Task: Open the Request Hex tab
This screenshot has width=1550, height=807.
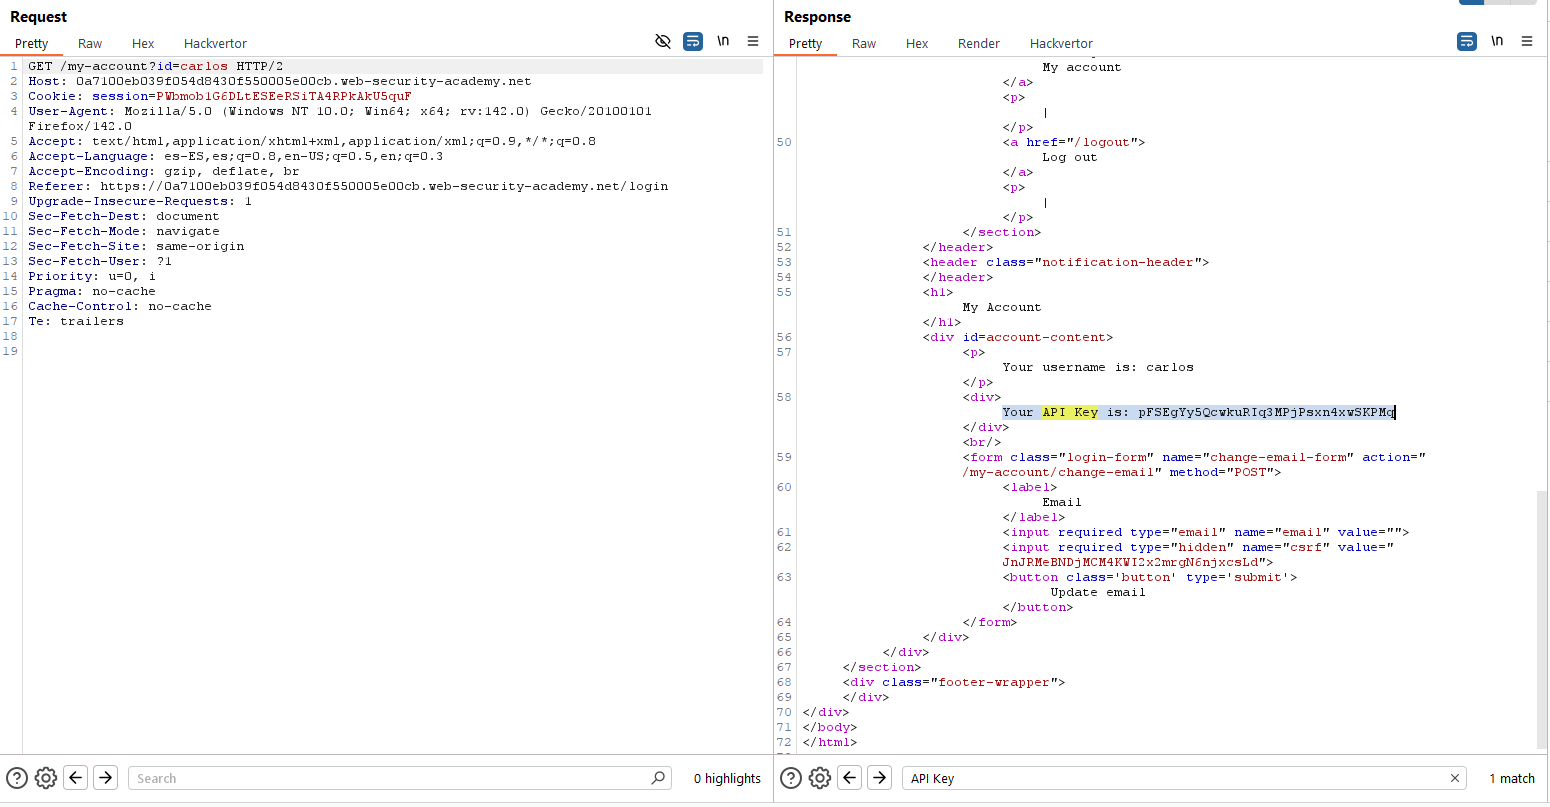Action: click(143, 43)
